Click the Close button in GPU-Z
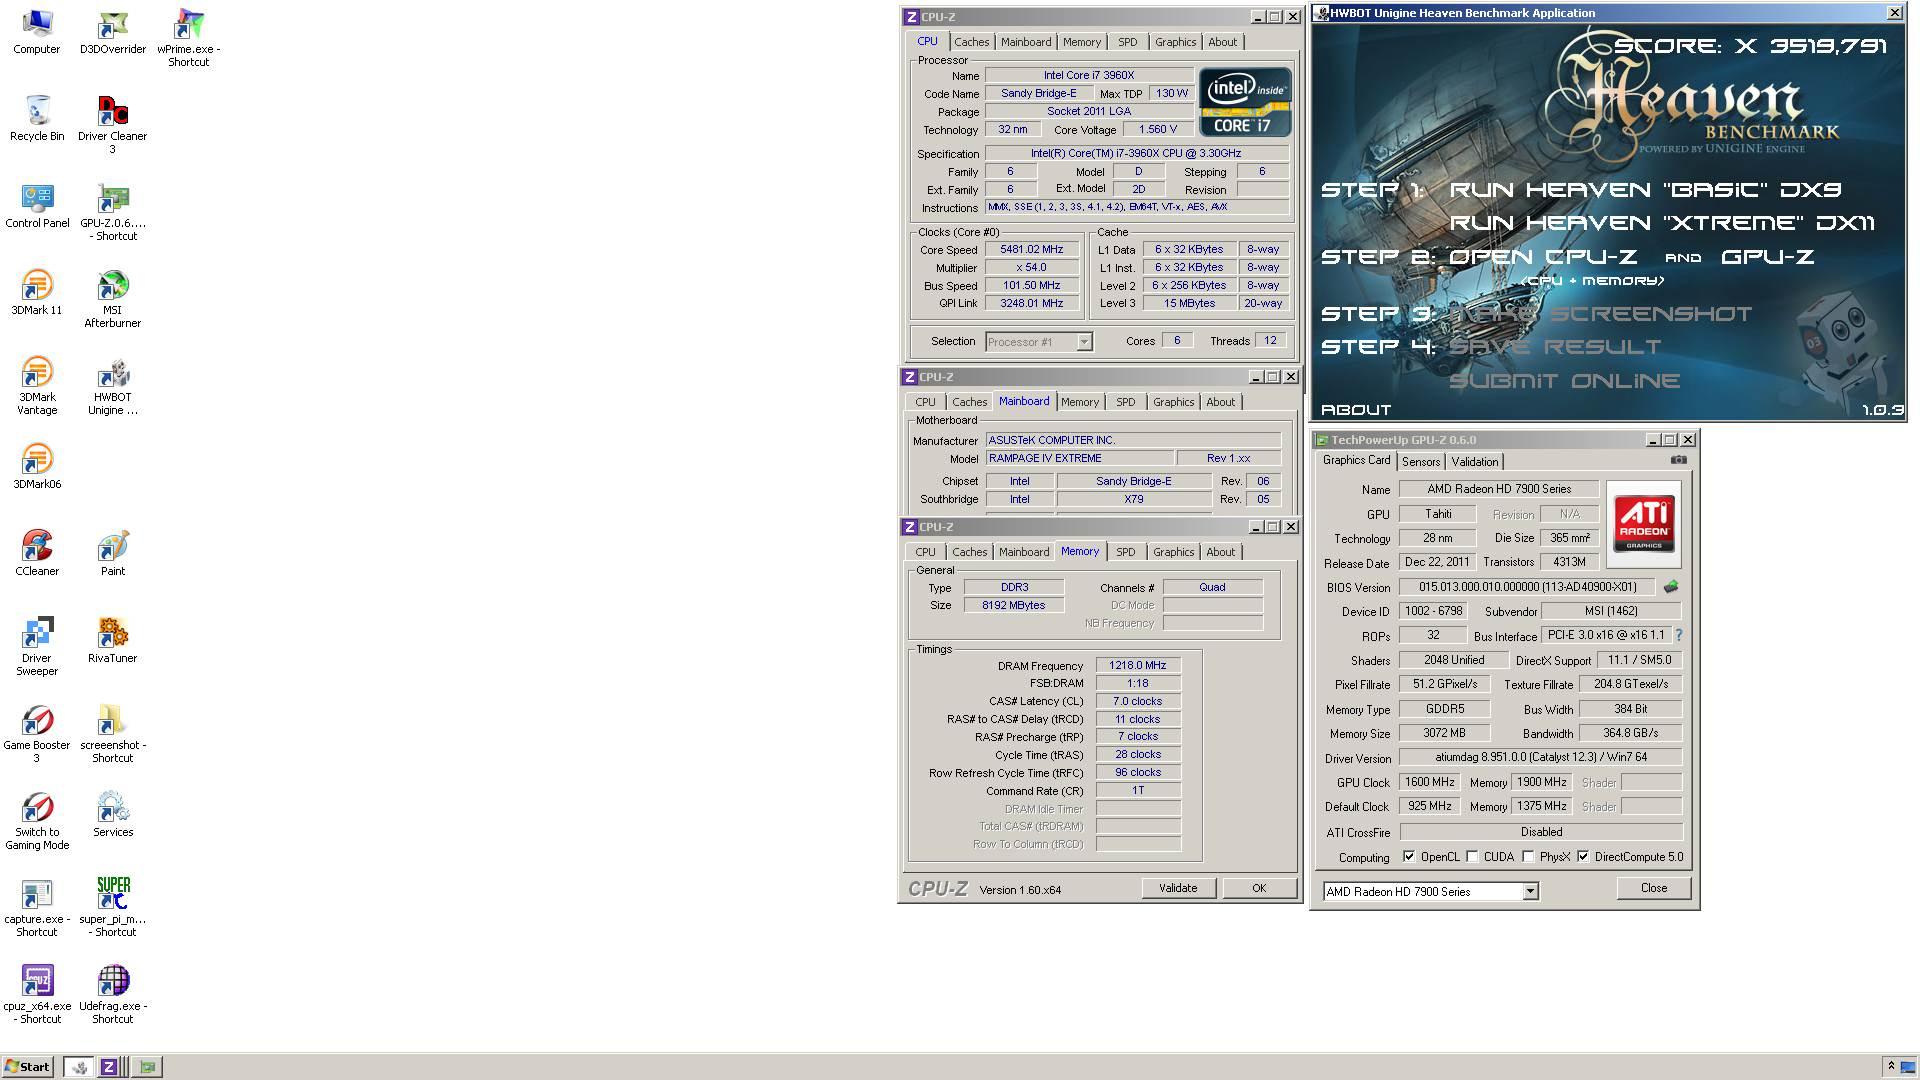Viewport: 1920px width, 1080px height. click(x=1653, y=888)
